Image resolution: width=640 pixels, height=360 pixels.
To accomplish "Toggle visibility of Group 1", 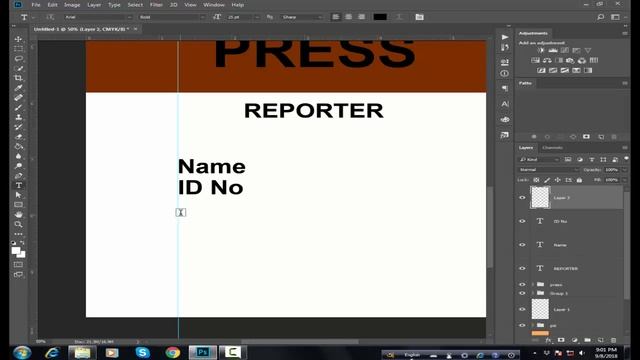I will pyautogui.click(x=522, y=293).
